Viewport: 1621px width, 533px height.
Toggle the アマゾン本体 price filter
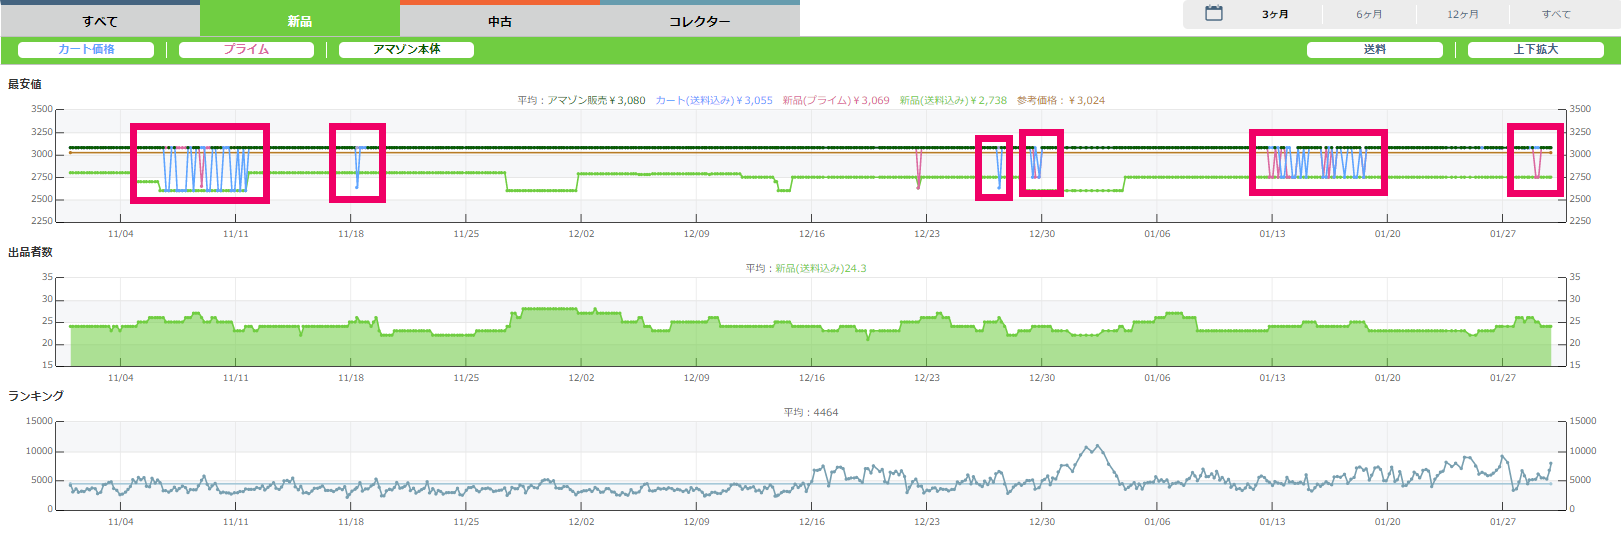pyautogui.click(x=406, y=49)
